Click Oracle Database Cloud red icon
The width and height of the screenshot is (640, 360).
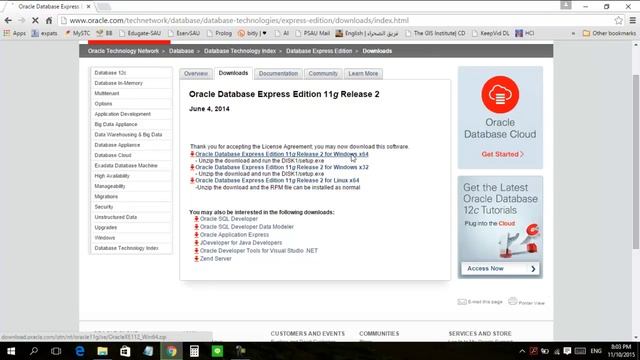(x=500, y=94)
